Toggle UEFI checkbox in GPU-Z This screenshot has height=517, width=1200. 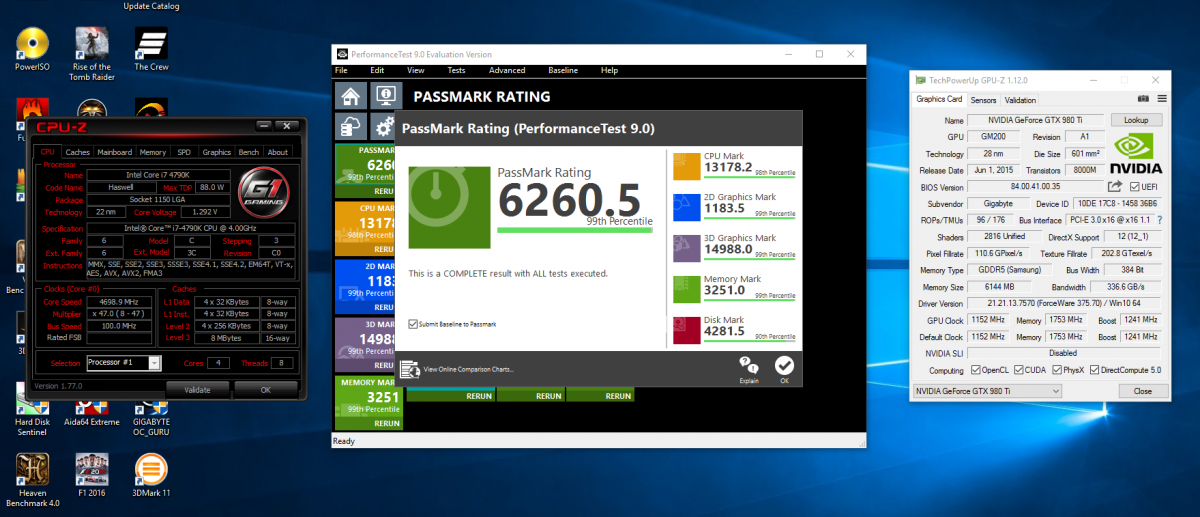click(x=1134, y=187)
